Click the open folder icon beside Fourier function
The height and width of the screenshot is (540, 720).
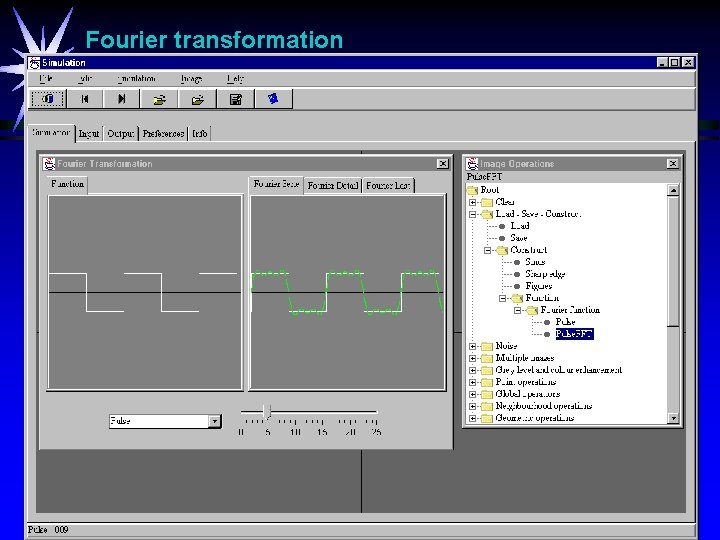532,310
